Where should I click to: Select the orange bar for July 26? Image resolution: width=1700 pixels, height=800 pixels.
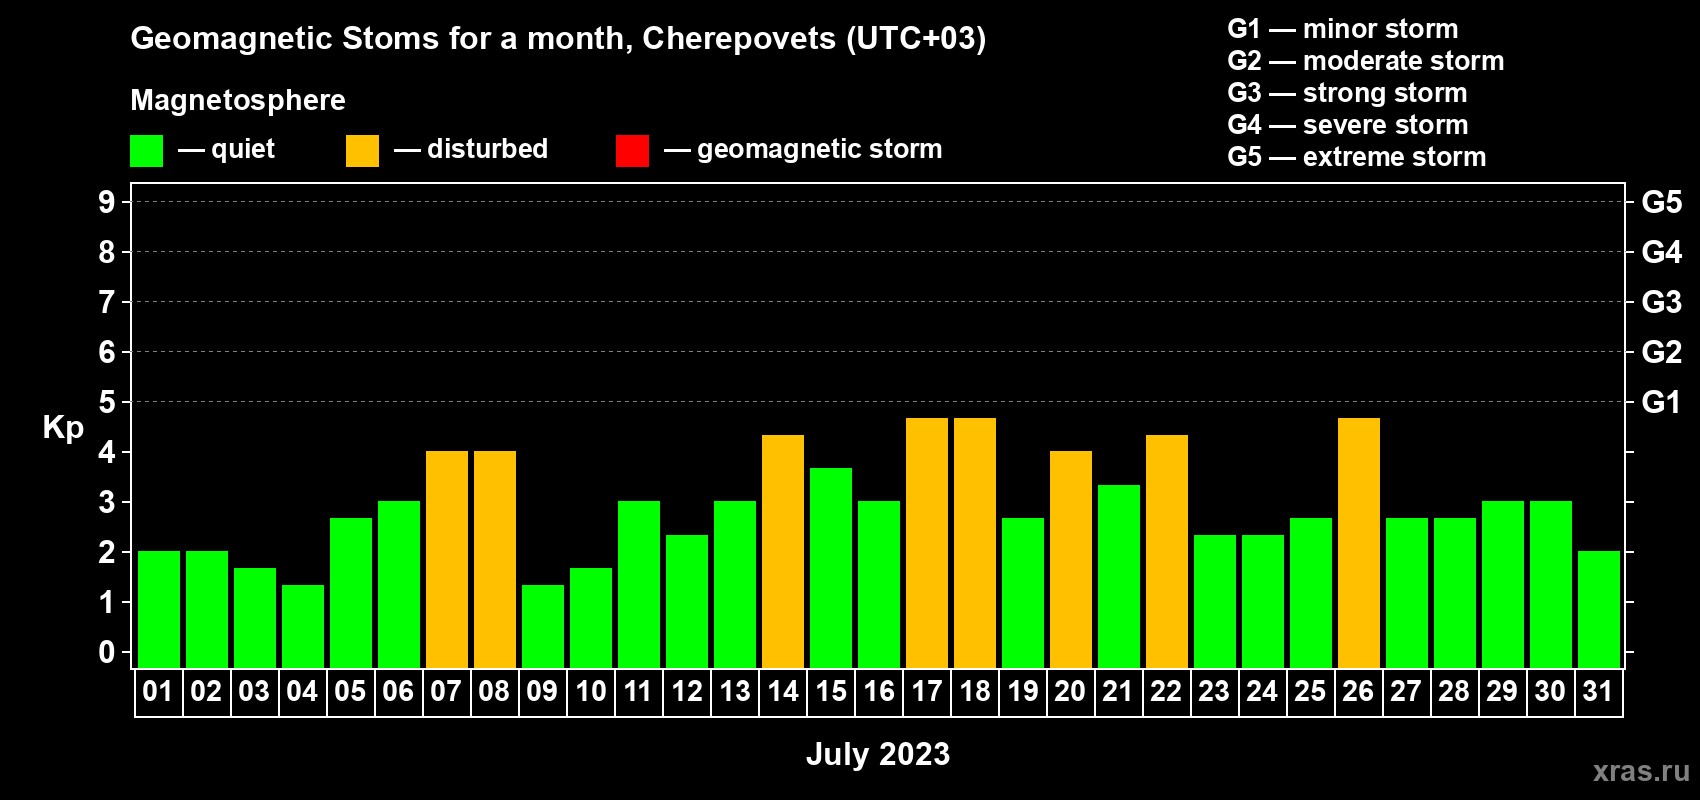[x=1359, y=543]
